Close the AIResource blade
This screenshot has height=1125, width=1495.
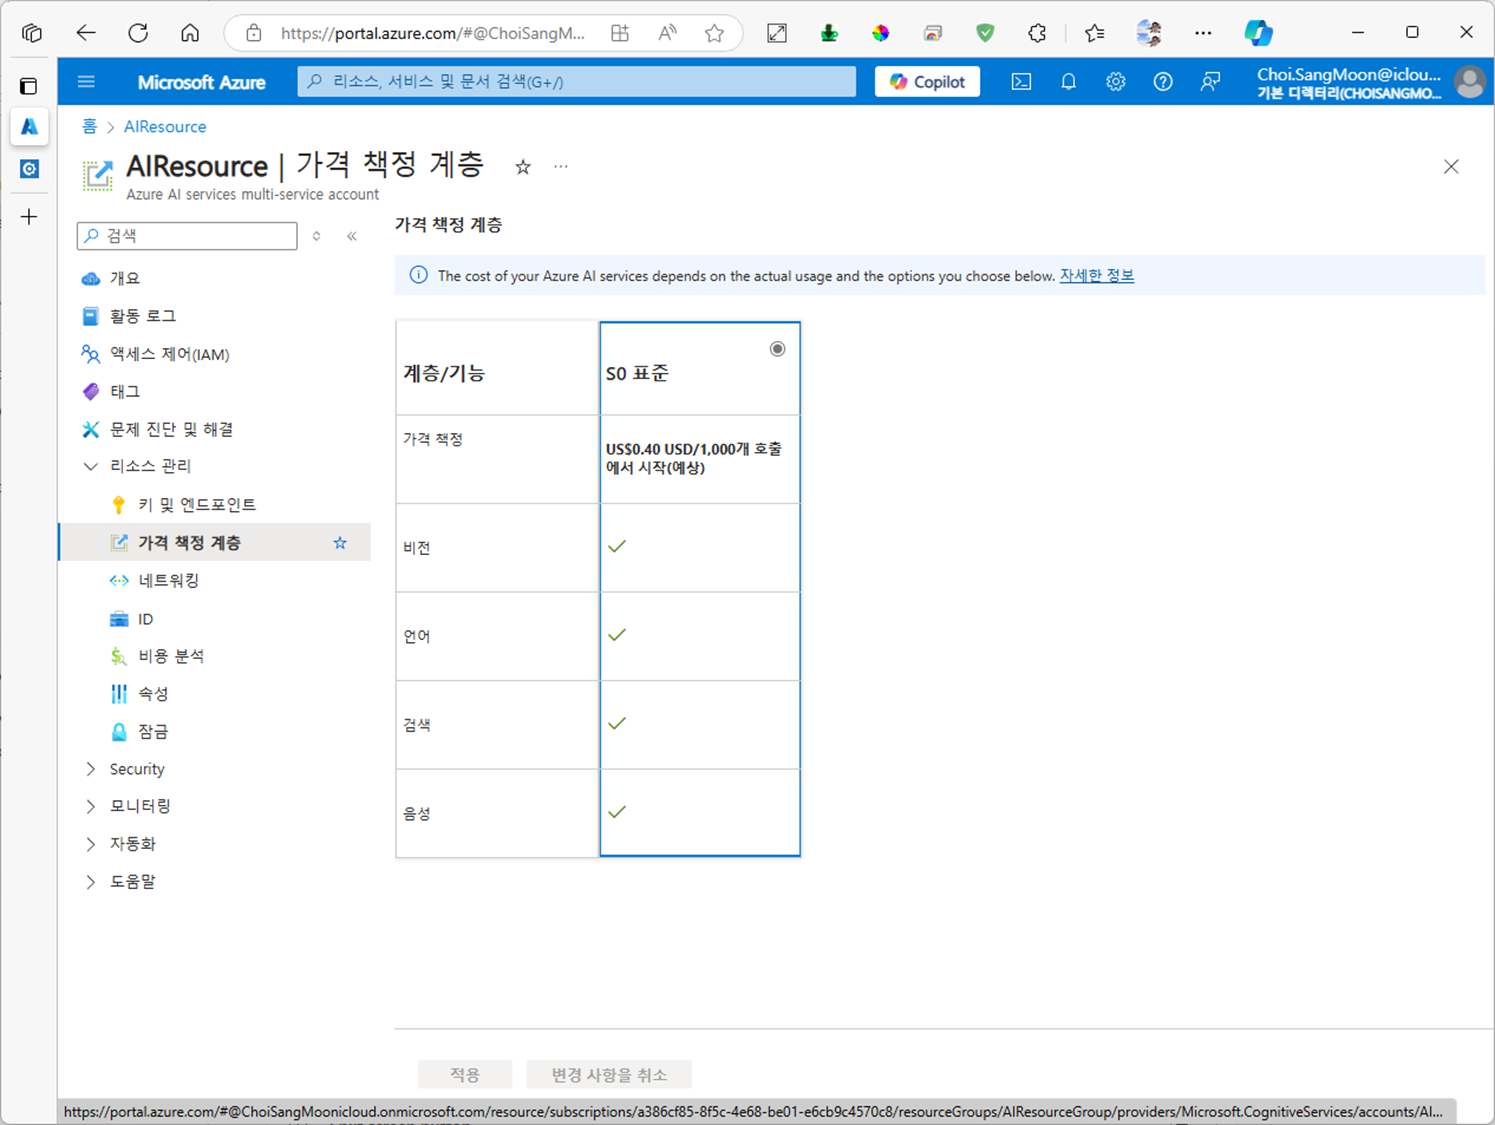point(1451,167)
